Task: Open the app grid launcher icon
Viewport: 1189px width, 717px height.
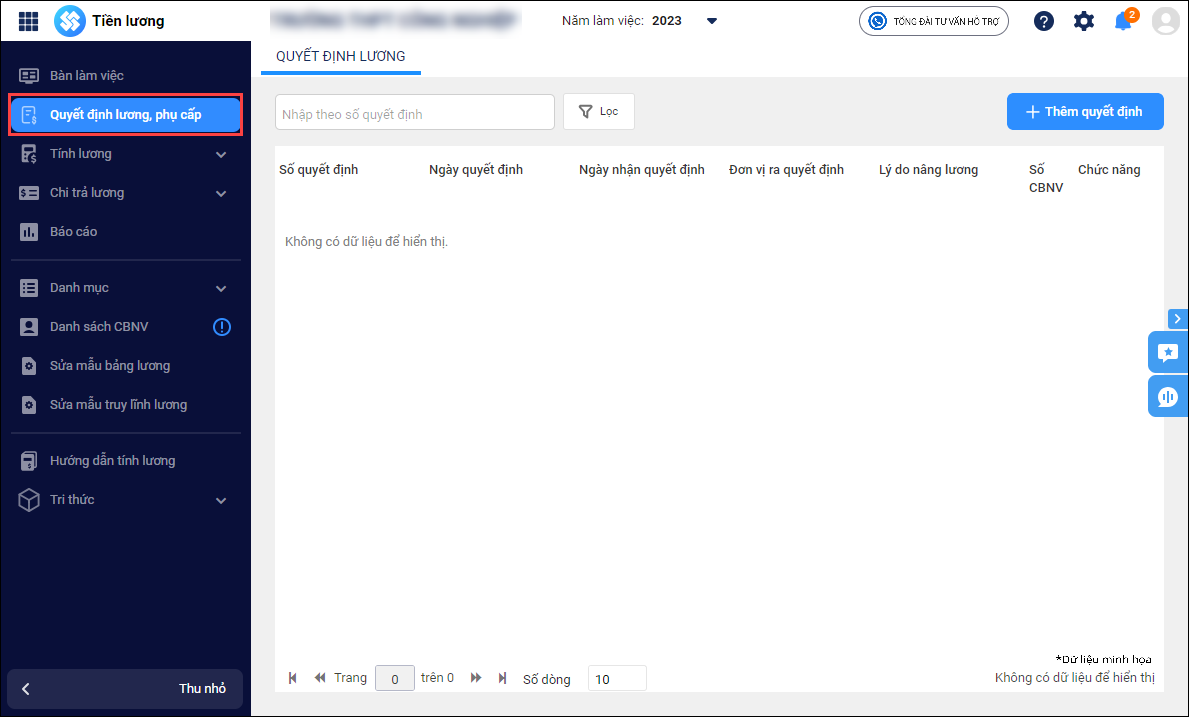Action: [28, 21]
